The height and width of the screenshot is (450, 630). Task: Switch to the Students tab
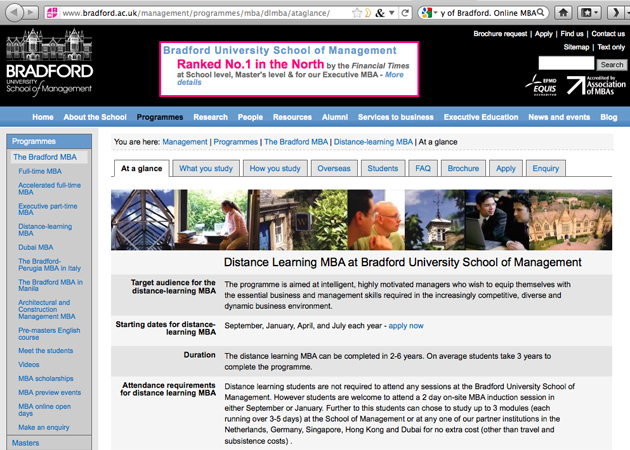tap(382, 168)
